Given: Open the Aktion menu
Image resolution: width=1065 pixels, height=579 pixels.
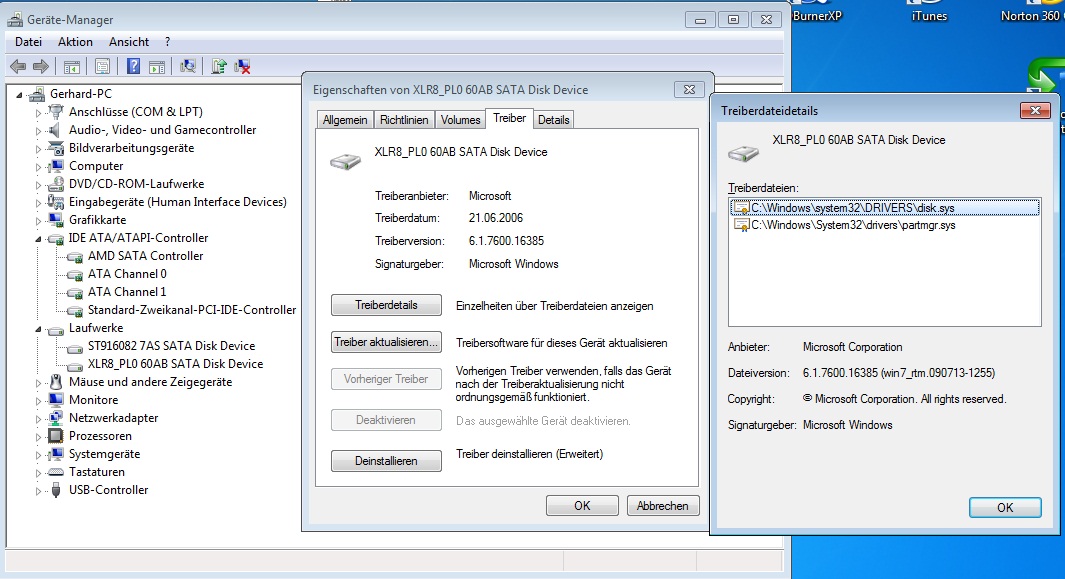Looking at the screenshot, I should click(75, 42).
